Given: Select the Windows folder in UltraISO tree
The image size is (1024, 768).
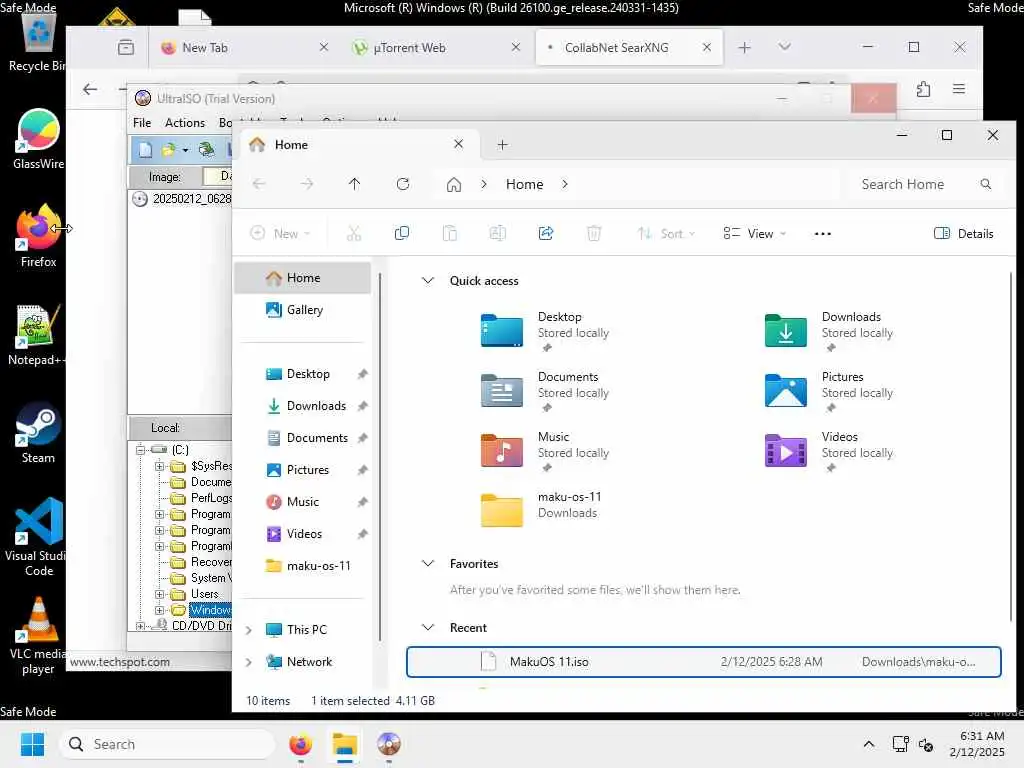Looking at the screenshot, I should pyautogui.click(x=210, y=610).
